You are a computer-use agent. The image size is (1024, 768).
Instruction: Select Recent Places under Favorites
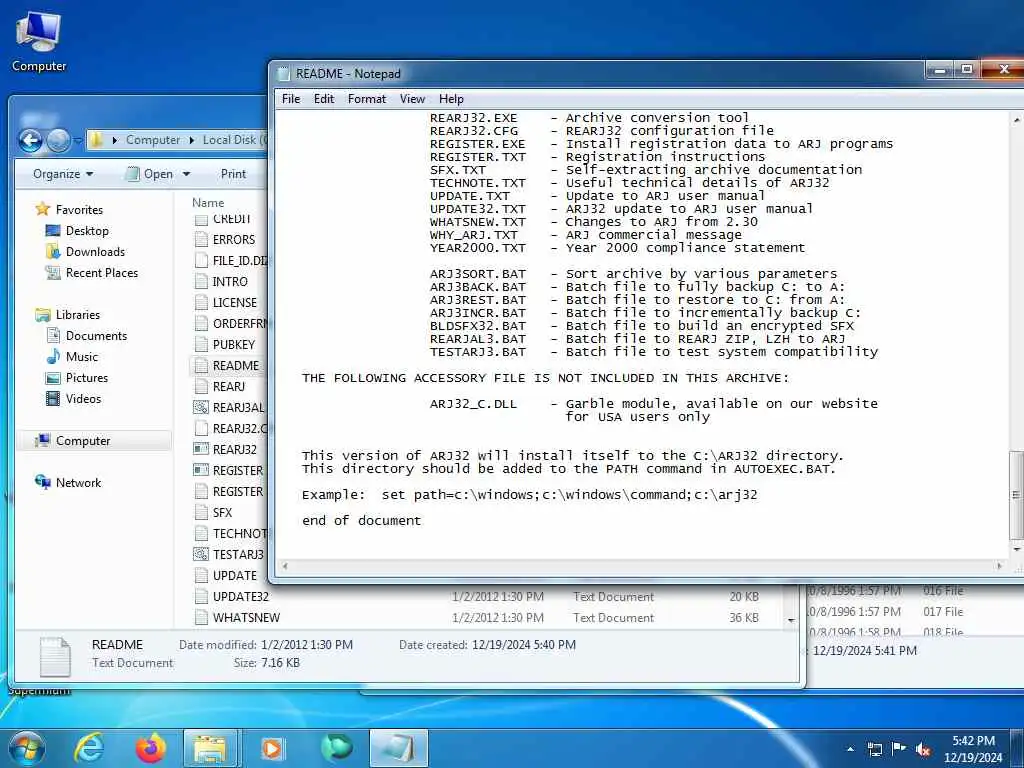coord(101,272)
